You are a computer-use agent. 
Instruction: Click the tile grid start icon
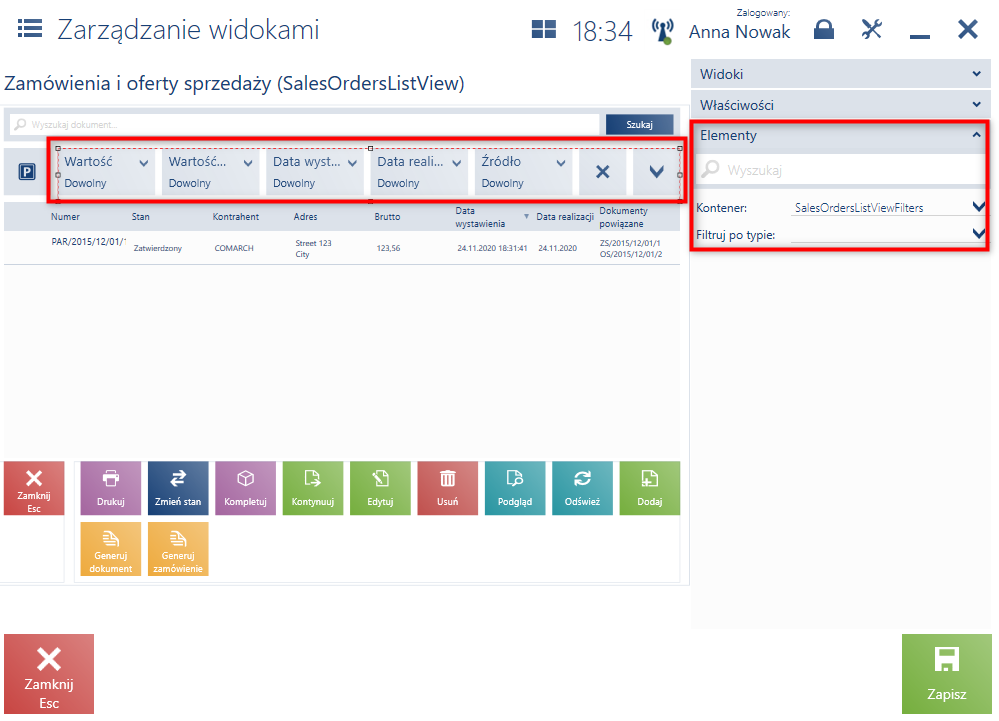[x=543, y=29]
